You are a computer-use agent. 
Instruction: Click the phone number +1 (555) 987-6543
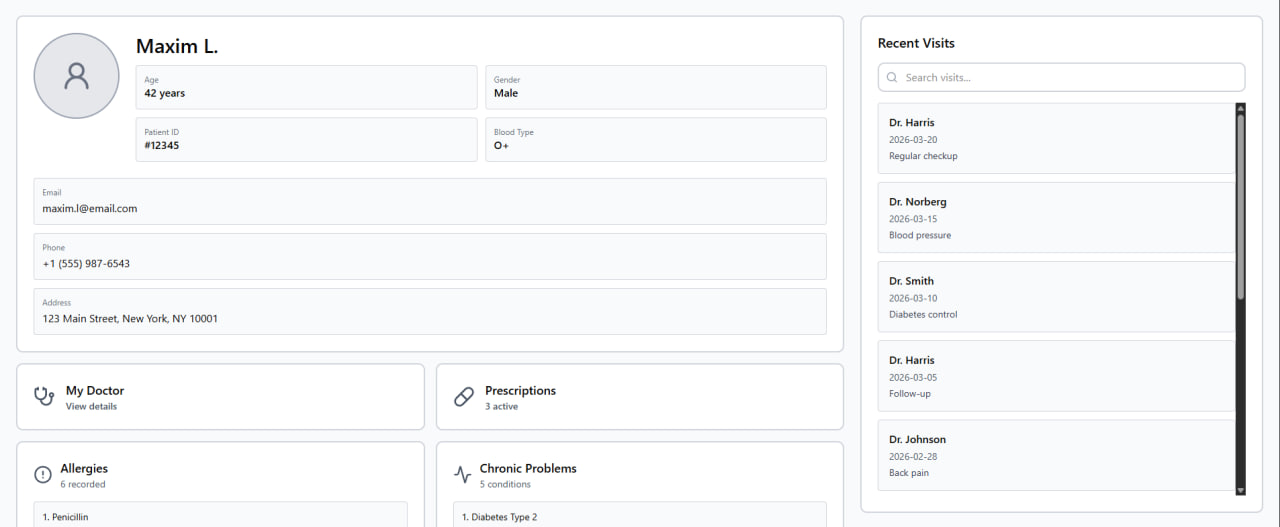point(86,264)
